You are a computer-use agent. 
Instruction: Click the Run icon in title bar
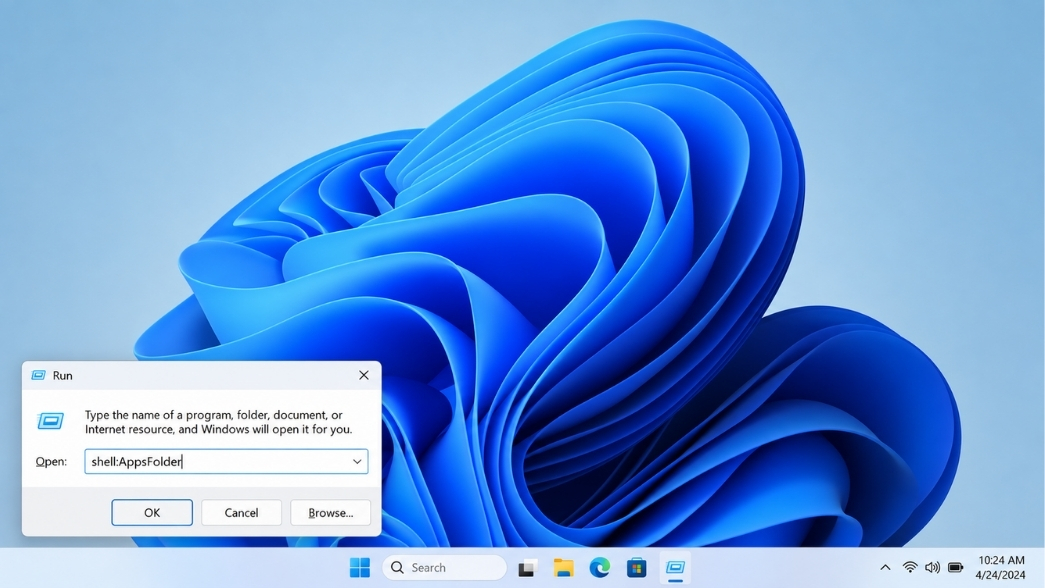click(39, 375)
